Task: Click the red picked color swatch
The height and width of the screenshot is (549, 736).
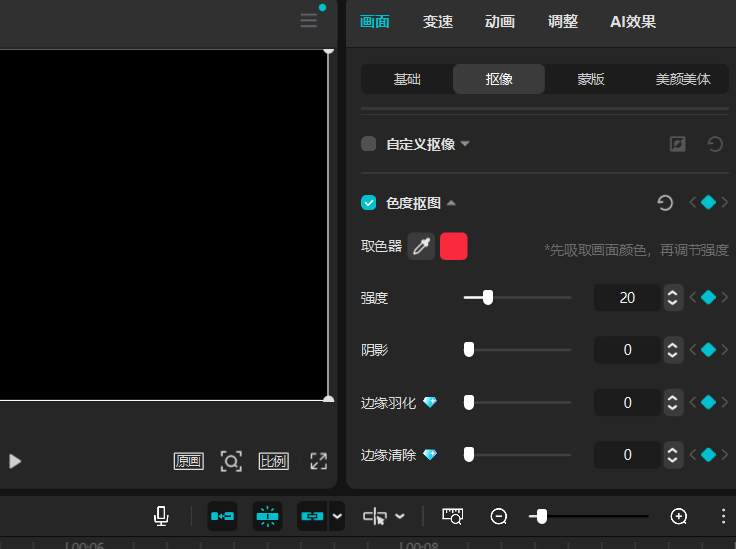Action: pos(453,246)
